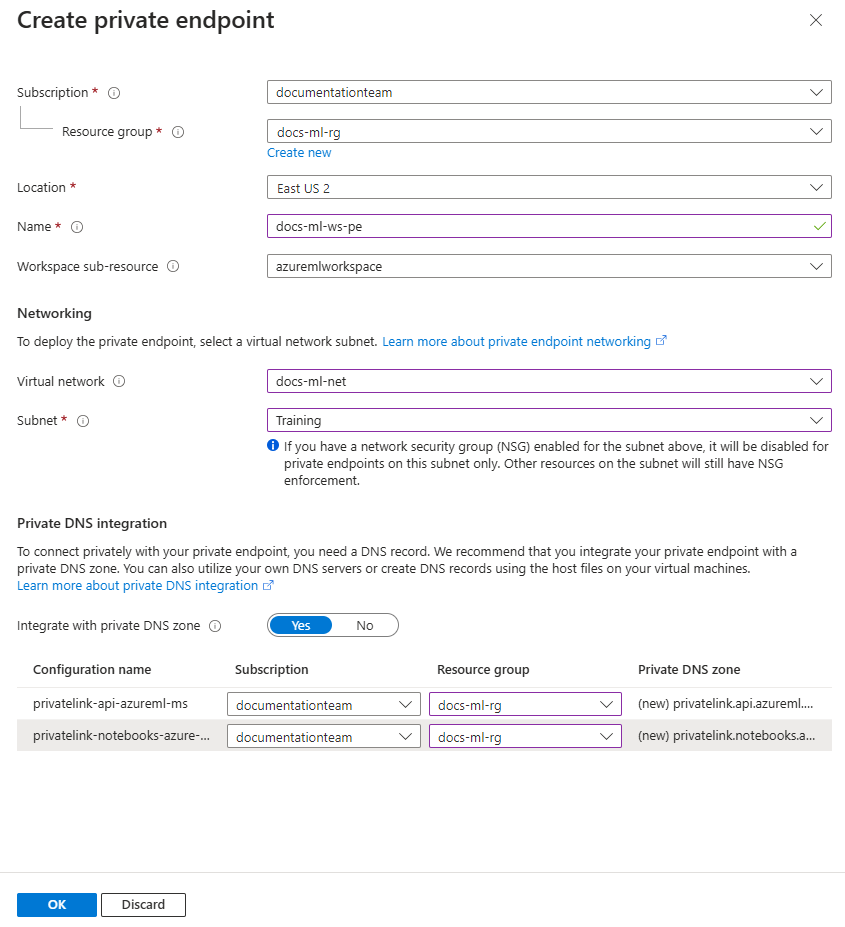The image size is (845, 927).
Task: Set Integrate with private DNS zone to No
Action: [x=365, y=624]
